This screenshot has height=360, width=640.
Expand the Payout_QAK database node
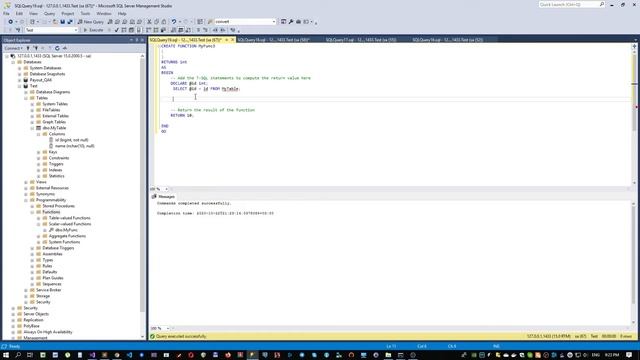(20, 80)
